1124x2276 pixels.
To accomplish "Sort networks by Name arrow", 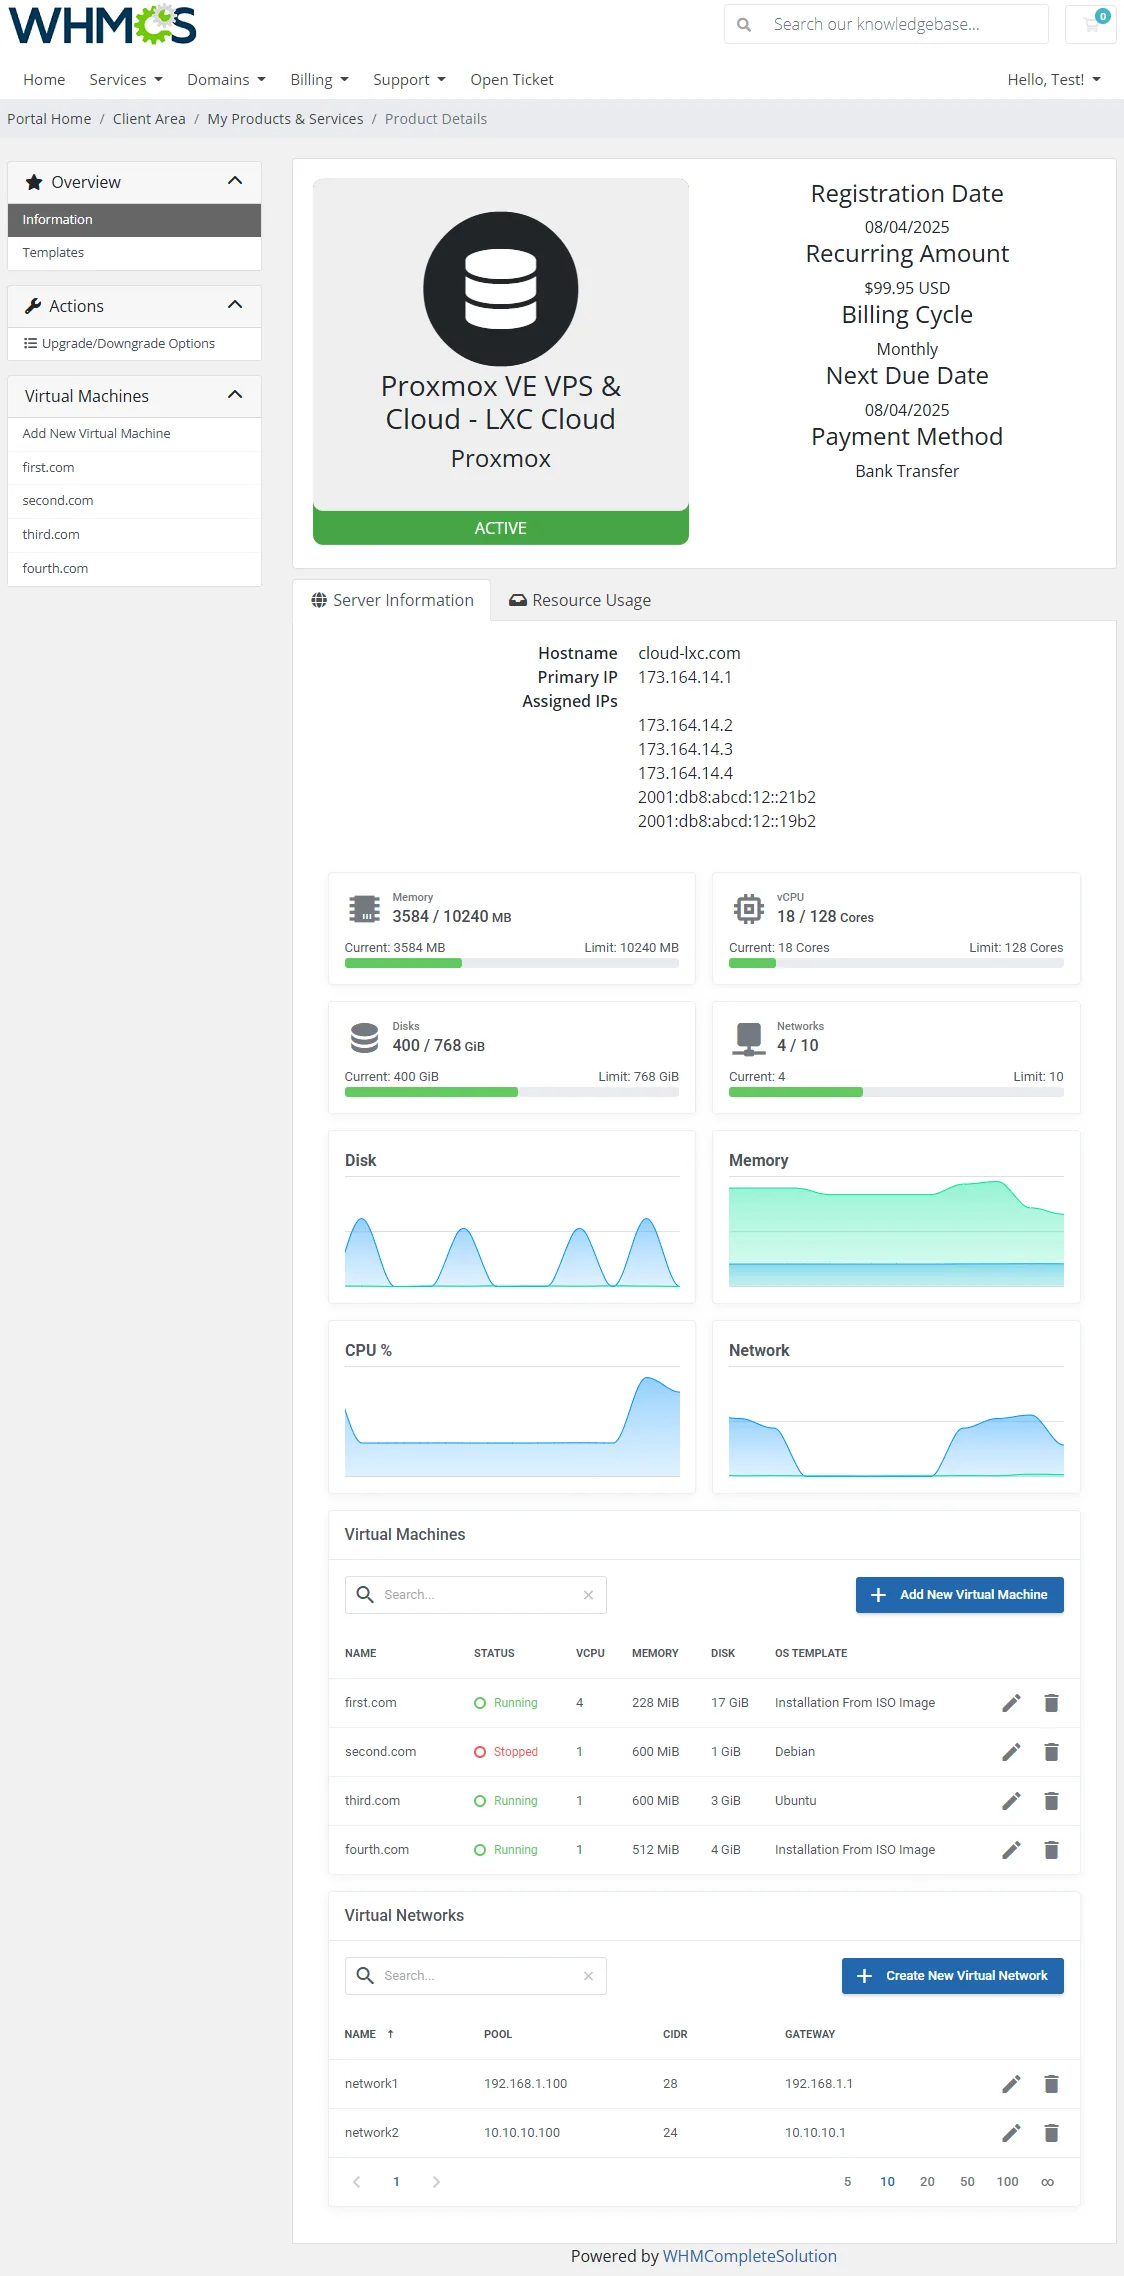I will (x=390, y=2034).
